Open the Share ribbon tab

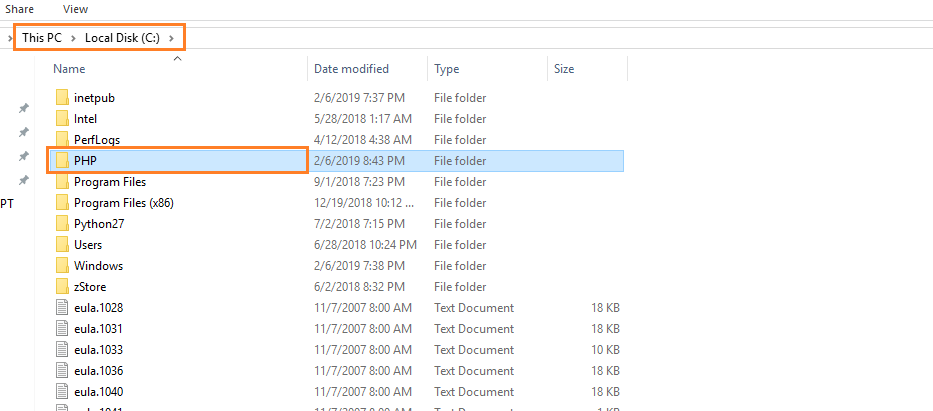[x=20, y=8]
